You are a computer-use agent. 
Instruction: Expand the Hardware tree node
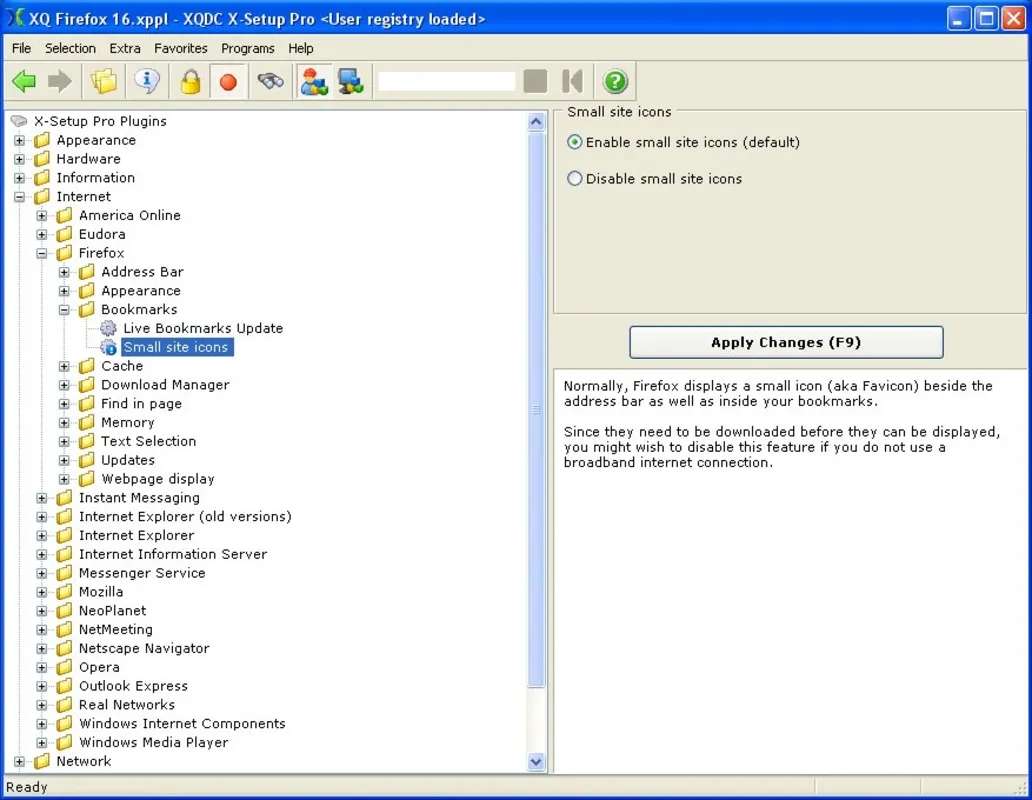click(19, 159)
